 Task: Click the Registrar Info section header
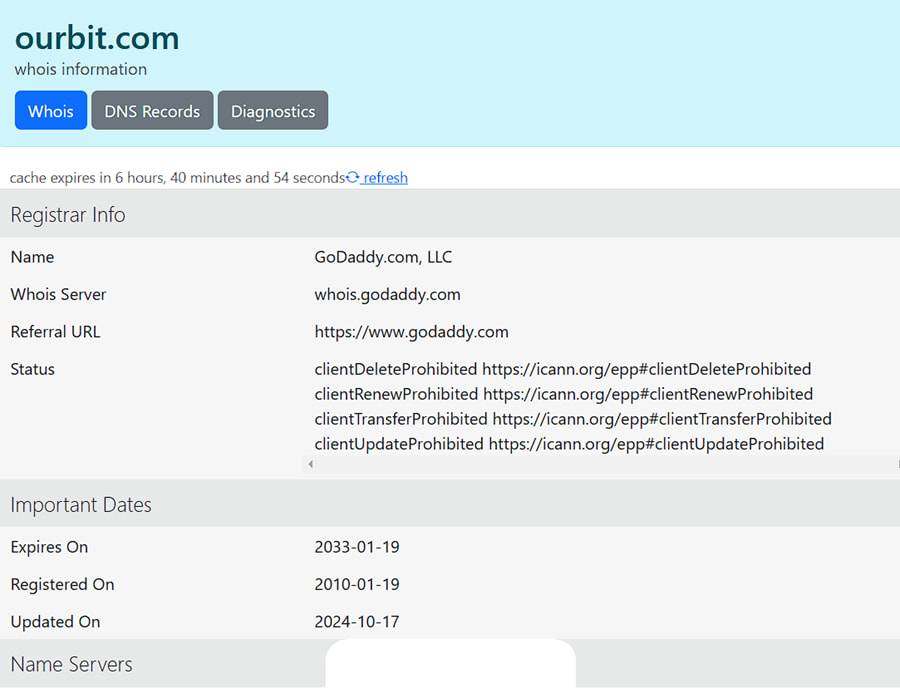coord(450,214)
